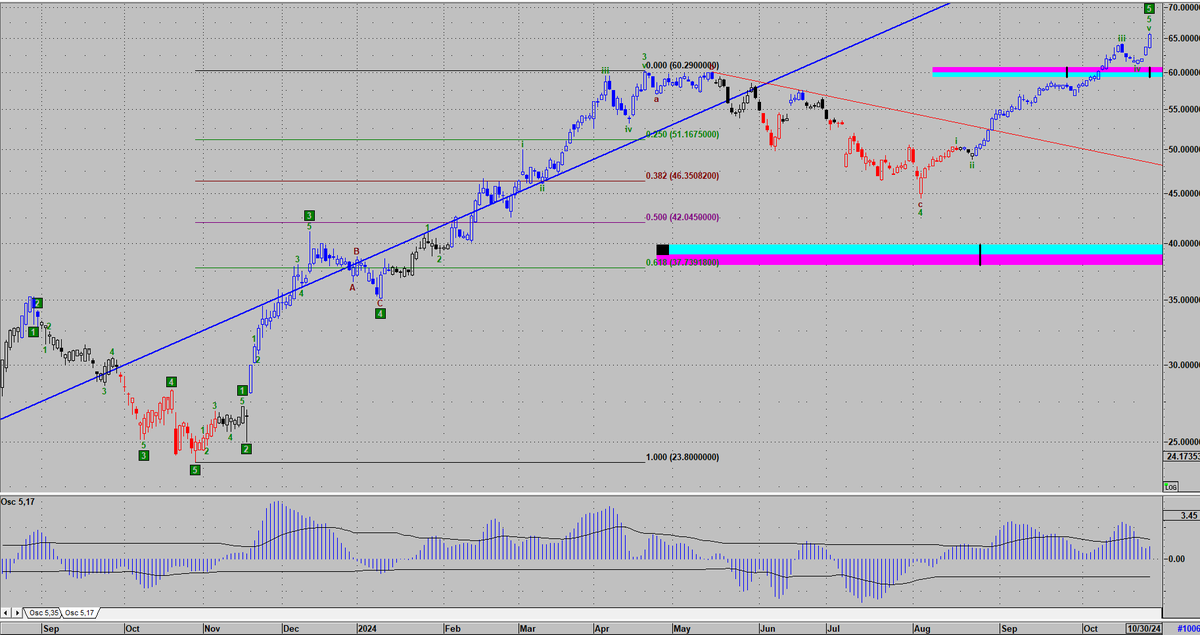The image size is (1200, 635).
Task: Select the 0.382 (46.3508200) Fibonacci label
Action: click(x=681, y=175)
